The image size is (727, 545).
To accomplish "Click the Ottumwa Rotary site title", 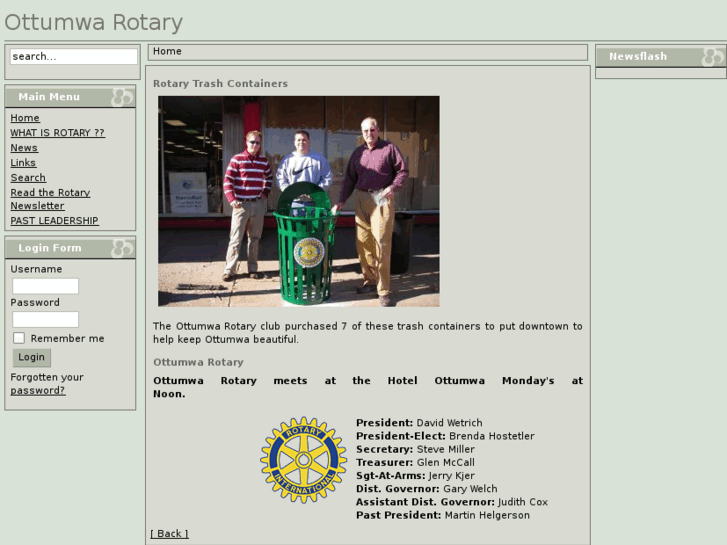I will [x=94, y=22].
